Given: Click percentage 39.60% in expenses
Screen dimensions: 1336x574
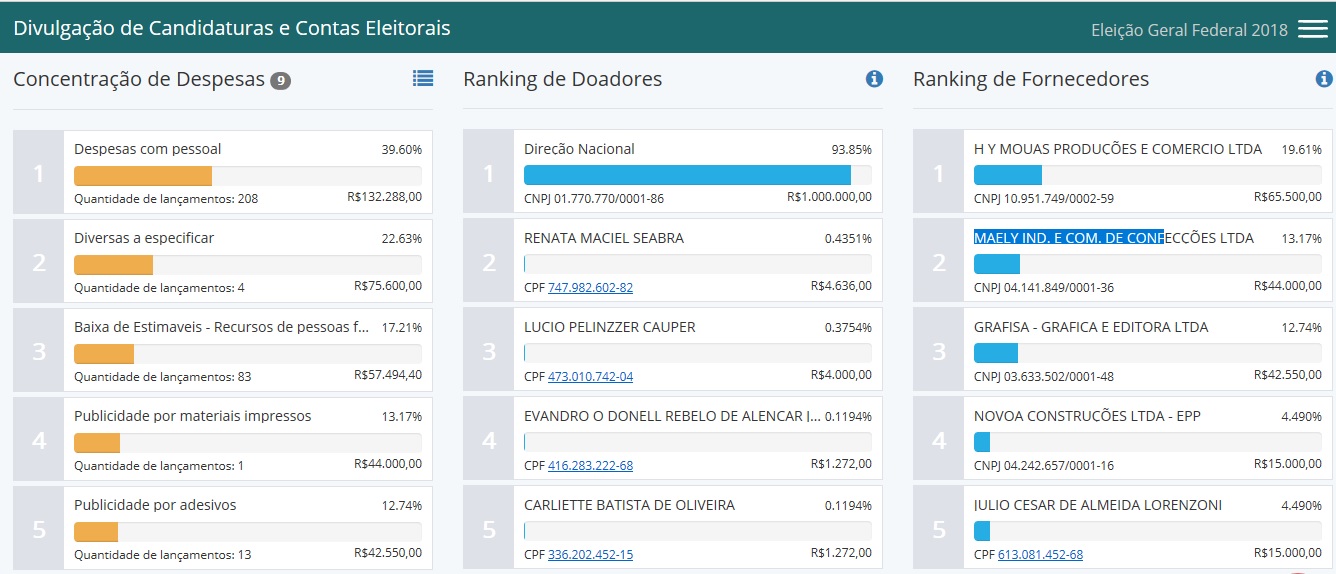Looking at the screenshot, I should (401, 149).
